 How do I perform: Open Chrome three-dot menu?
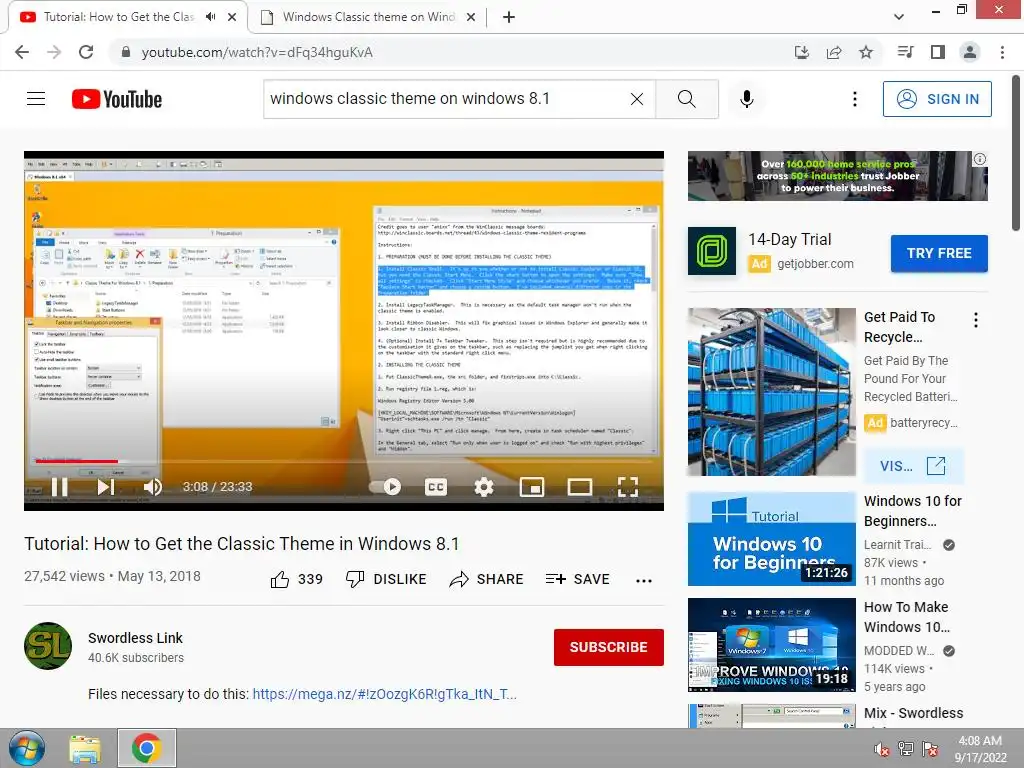(x=1002, y=52)
